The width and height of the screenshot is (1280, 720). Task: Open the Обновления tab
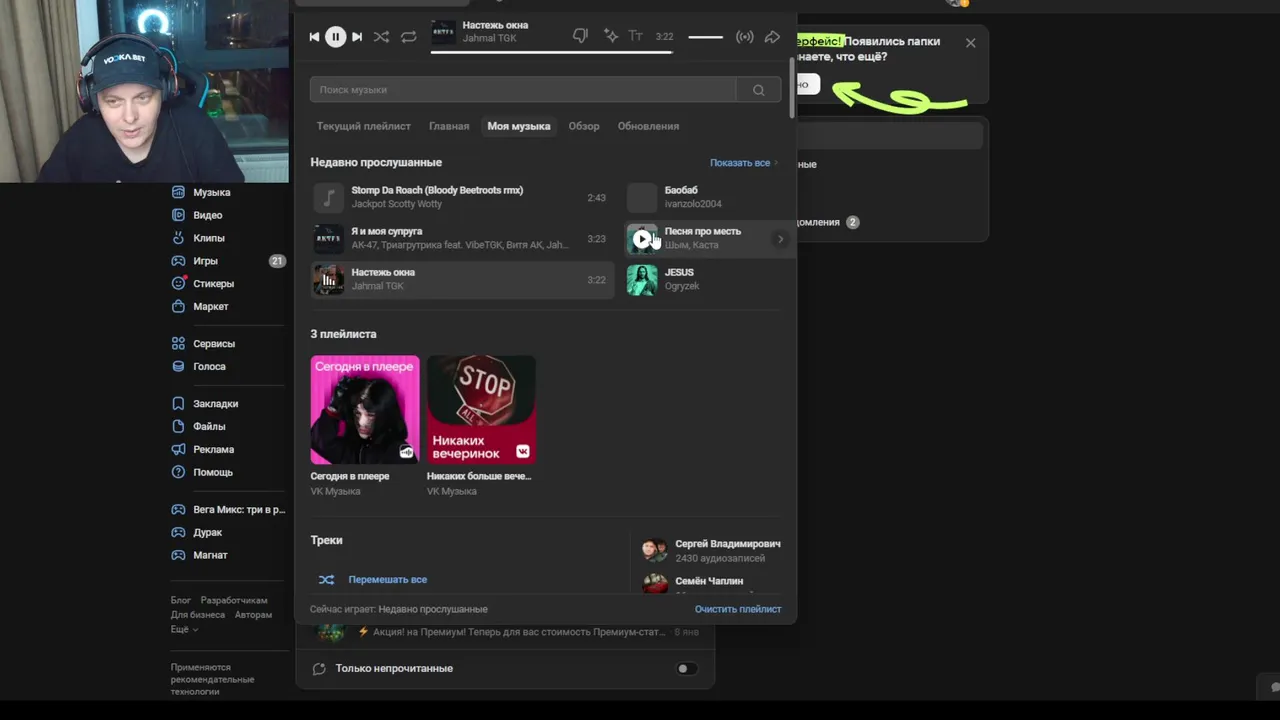(648, 126)
